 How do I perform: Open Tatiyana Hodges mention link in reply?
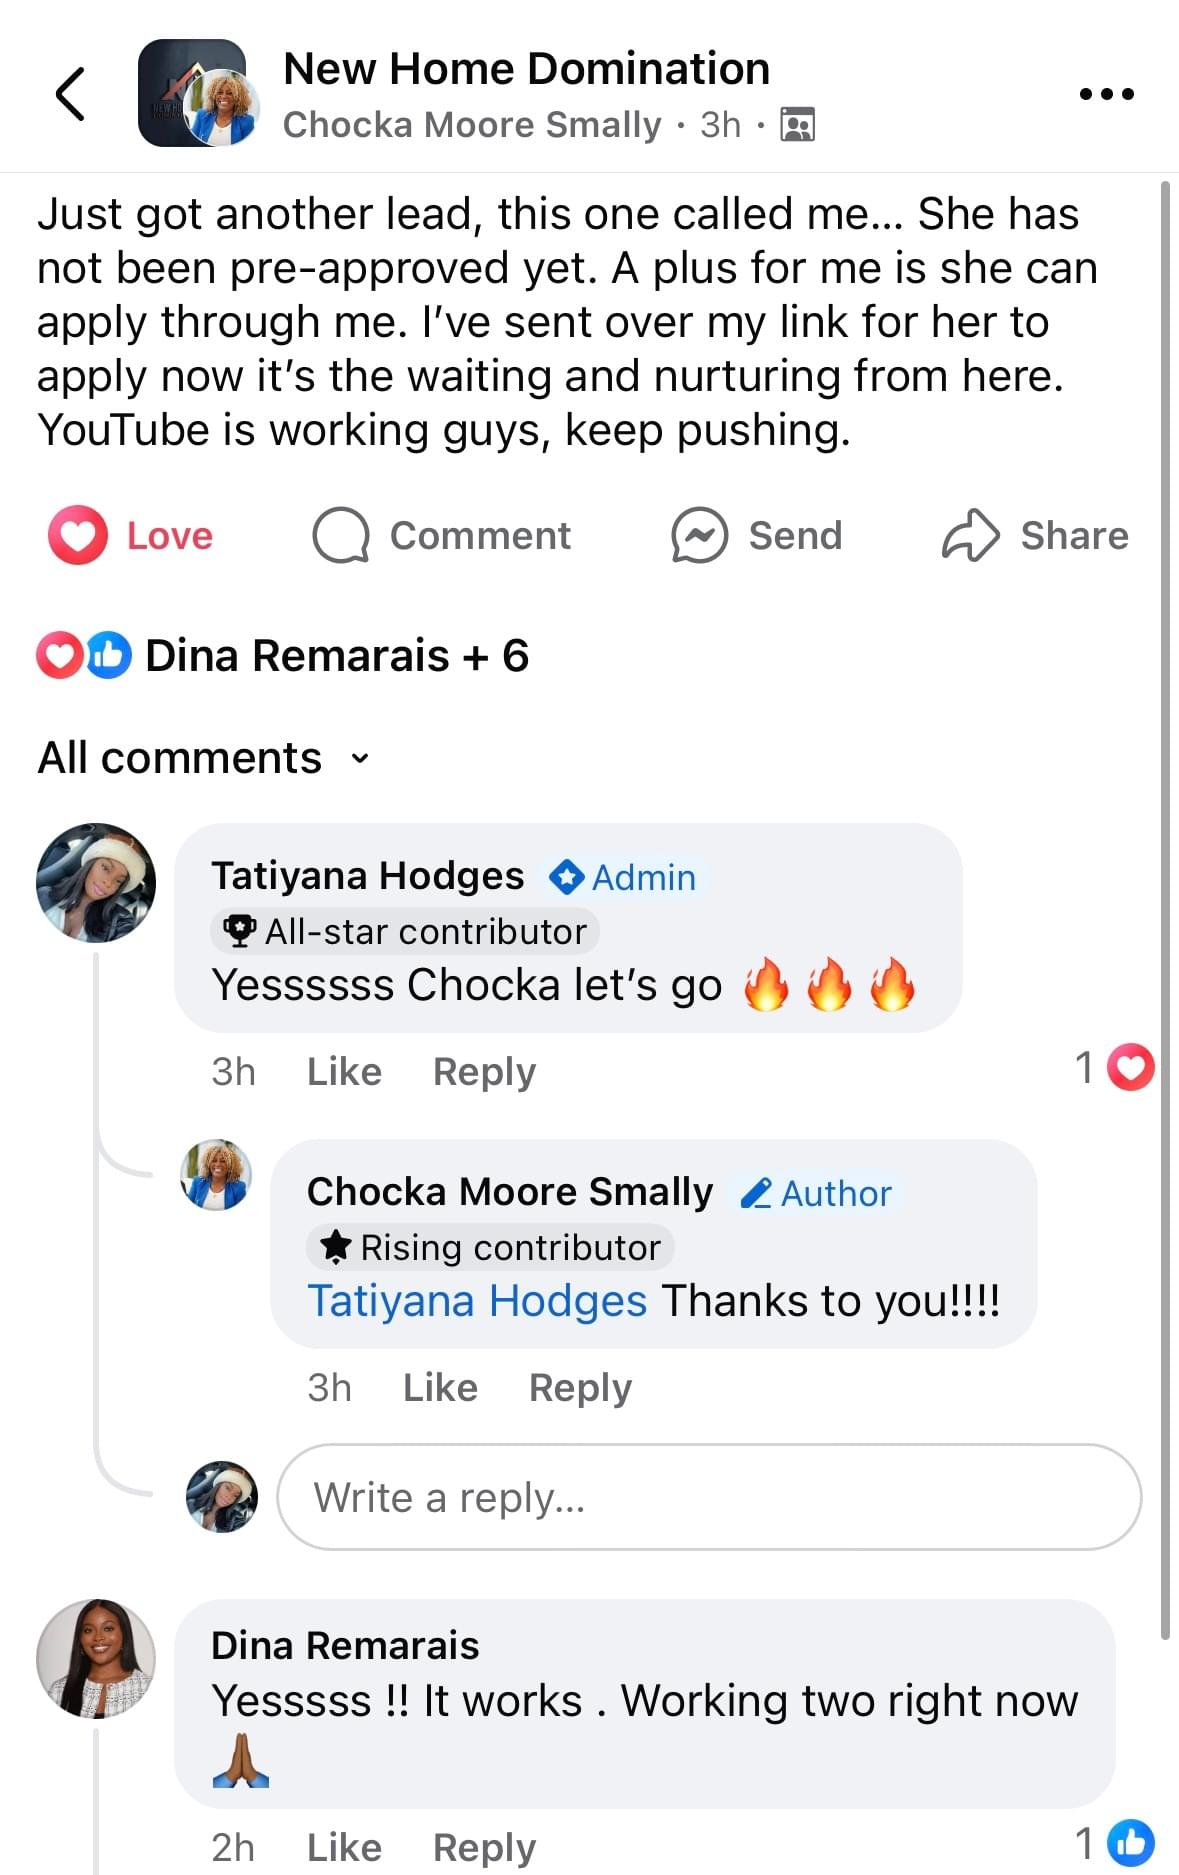click(x=477, y=1301)
